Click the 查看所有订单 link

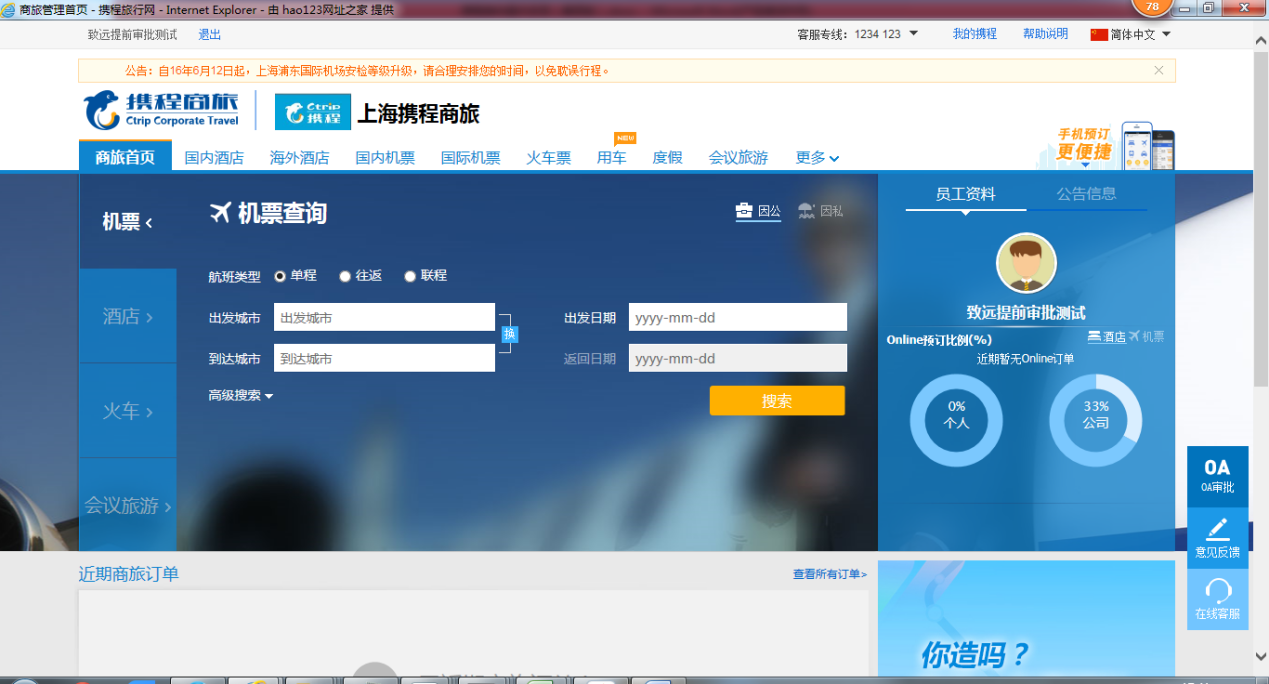coord(829,574)
